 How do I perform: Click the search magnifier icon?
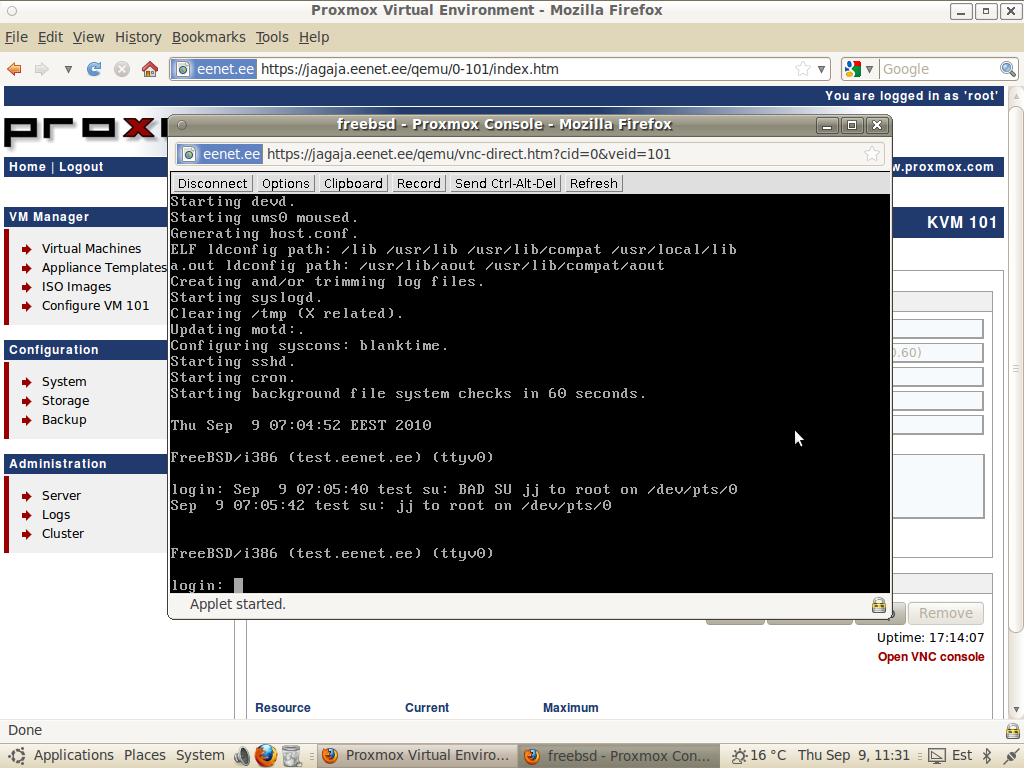1008,69
